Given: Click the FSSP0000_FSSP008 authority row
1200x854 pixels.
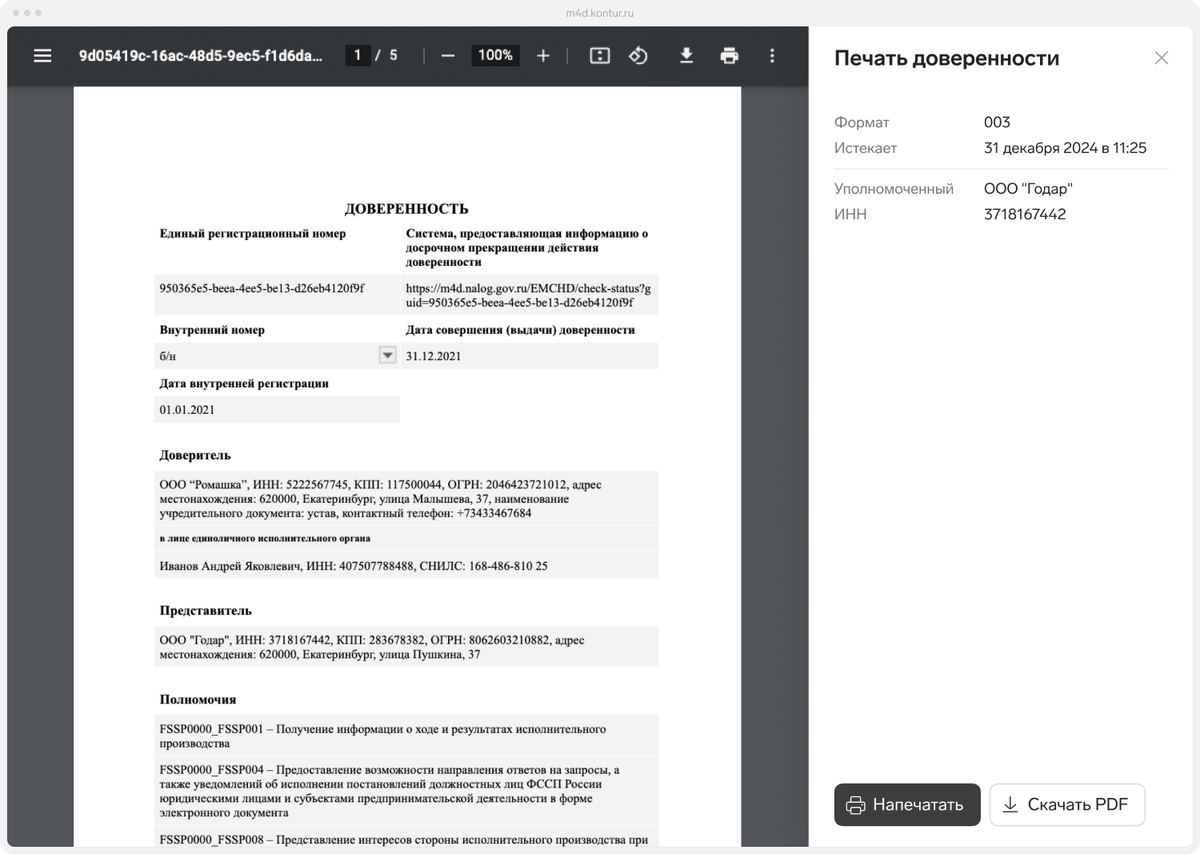Looking at the screenshot, I should [406, 839].
